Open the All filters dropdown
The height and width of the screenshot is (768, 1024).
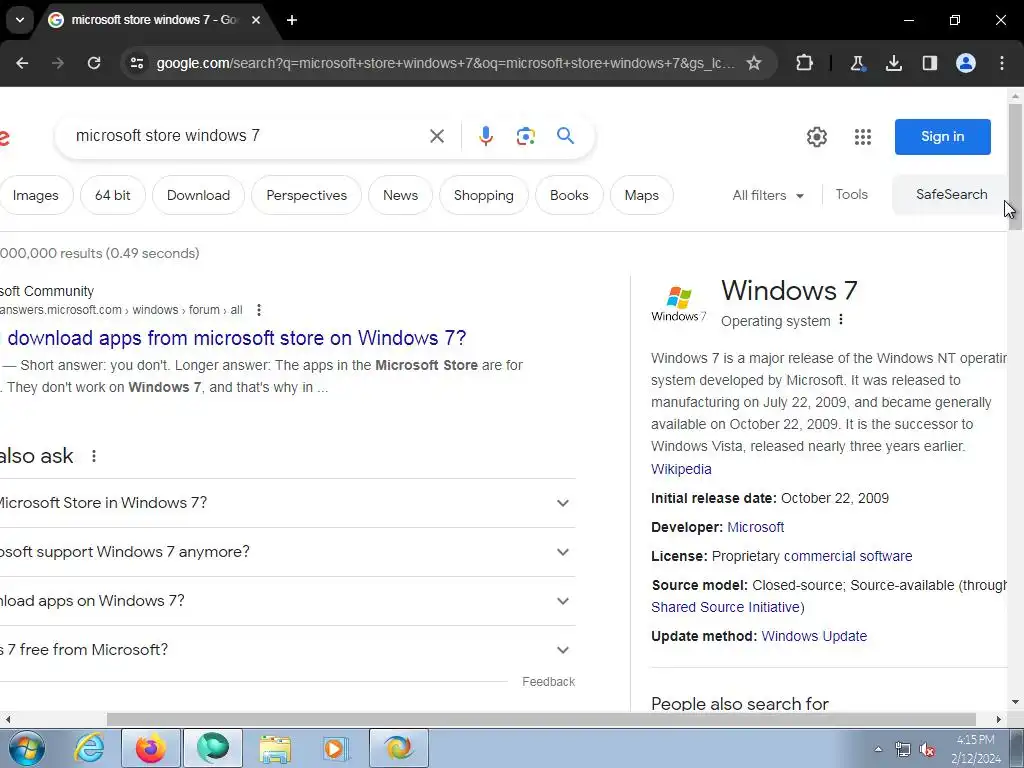click(768, 195)
